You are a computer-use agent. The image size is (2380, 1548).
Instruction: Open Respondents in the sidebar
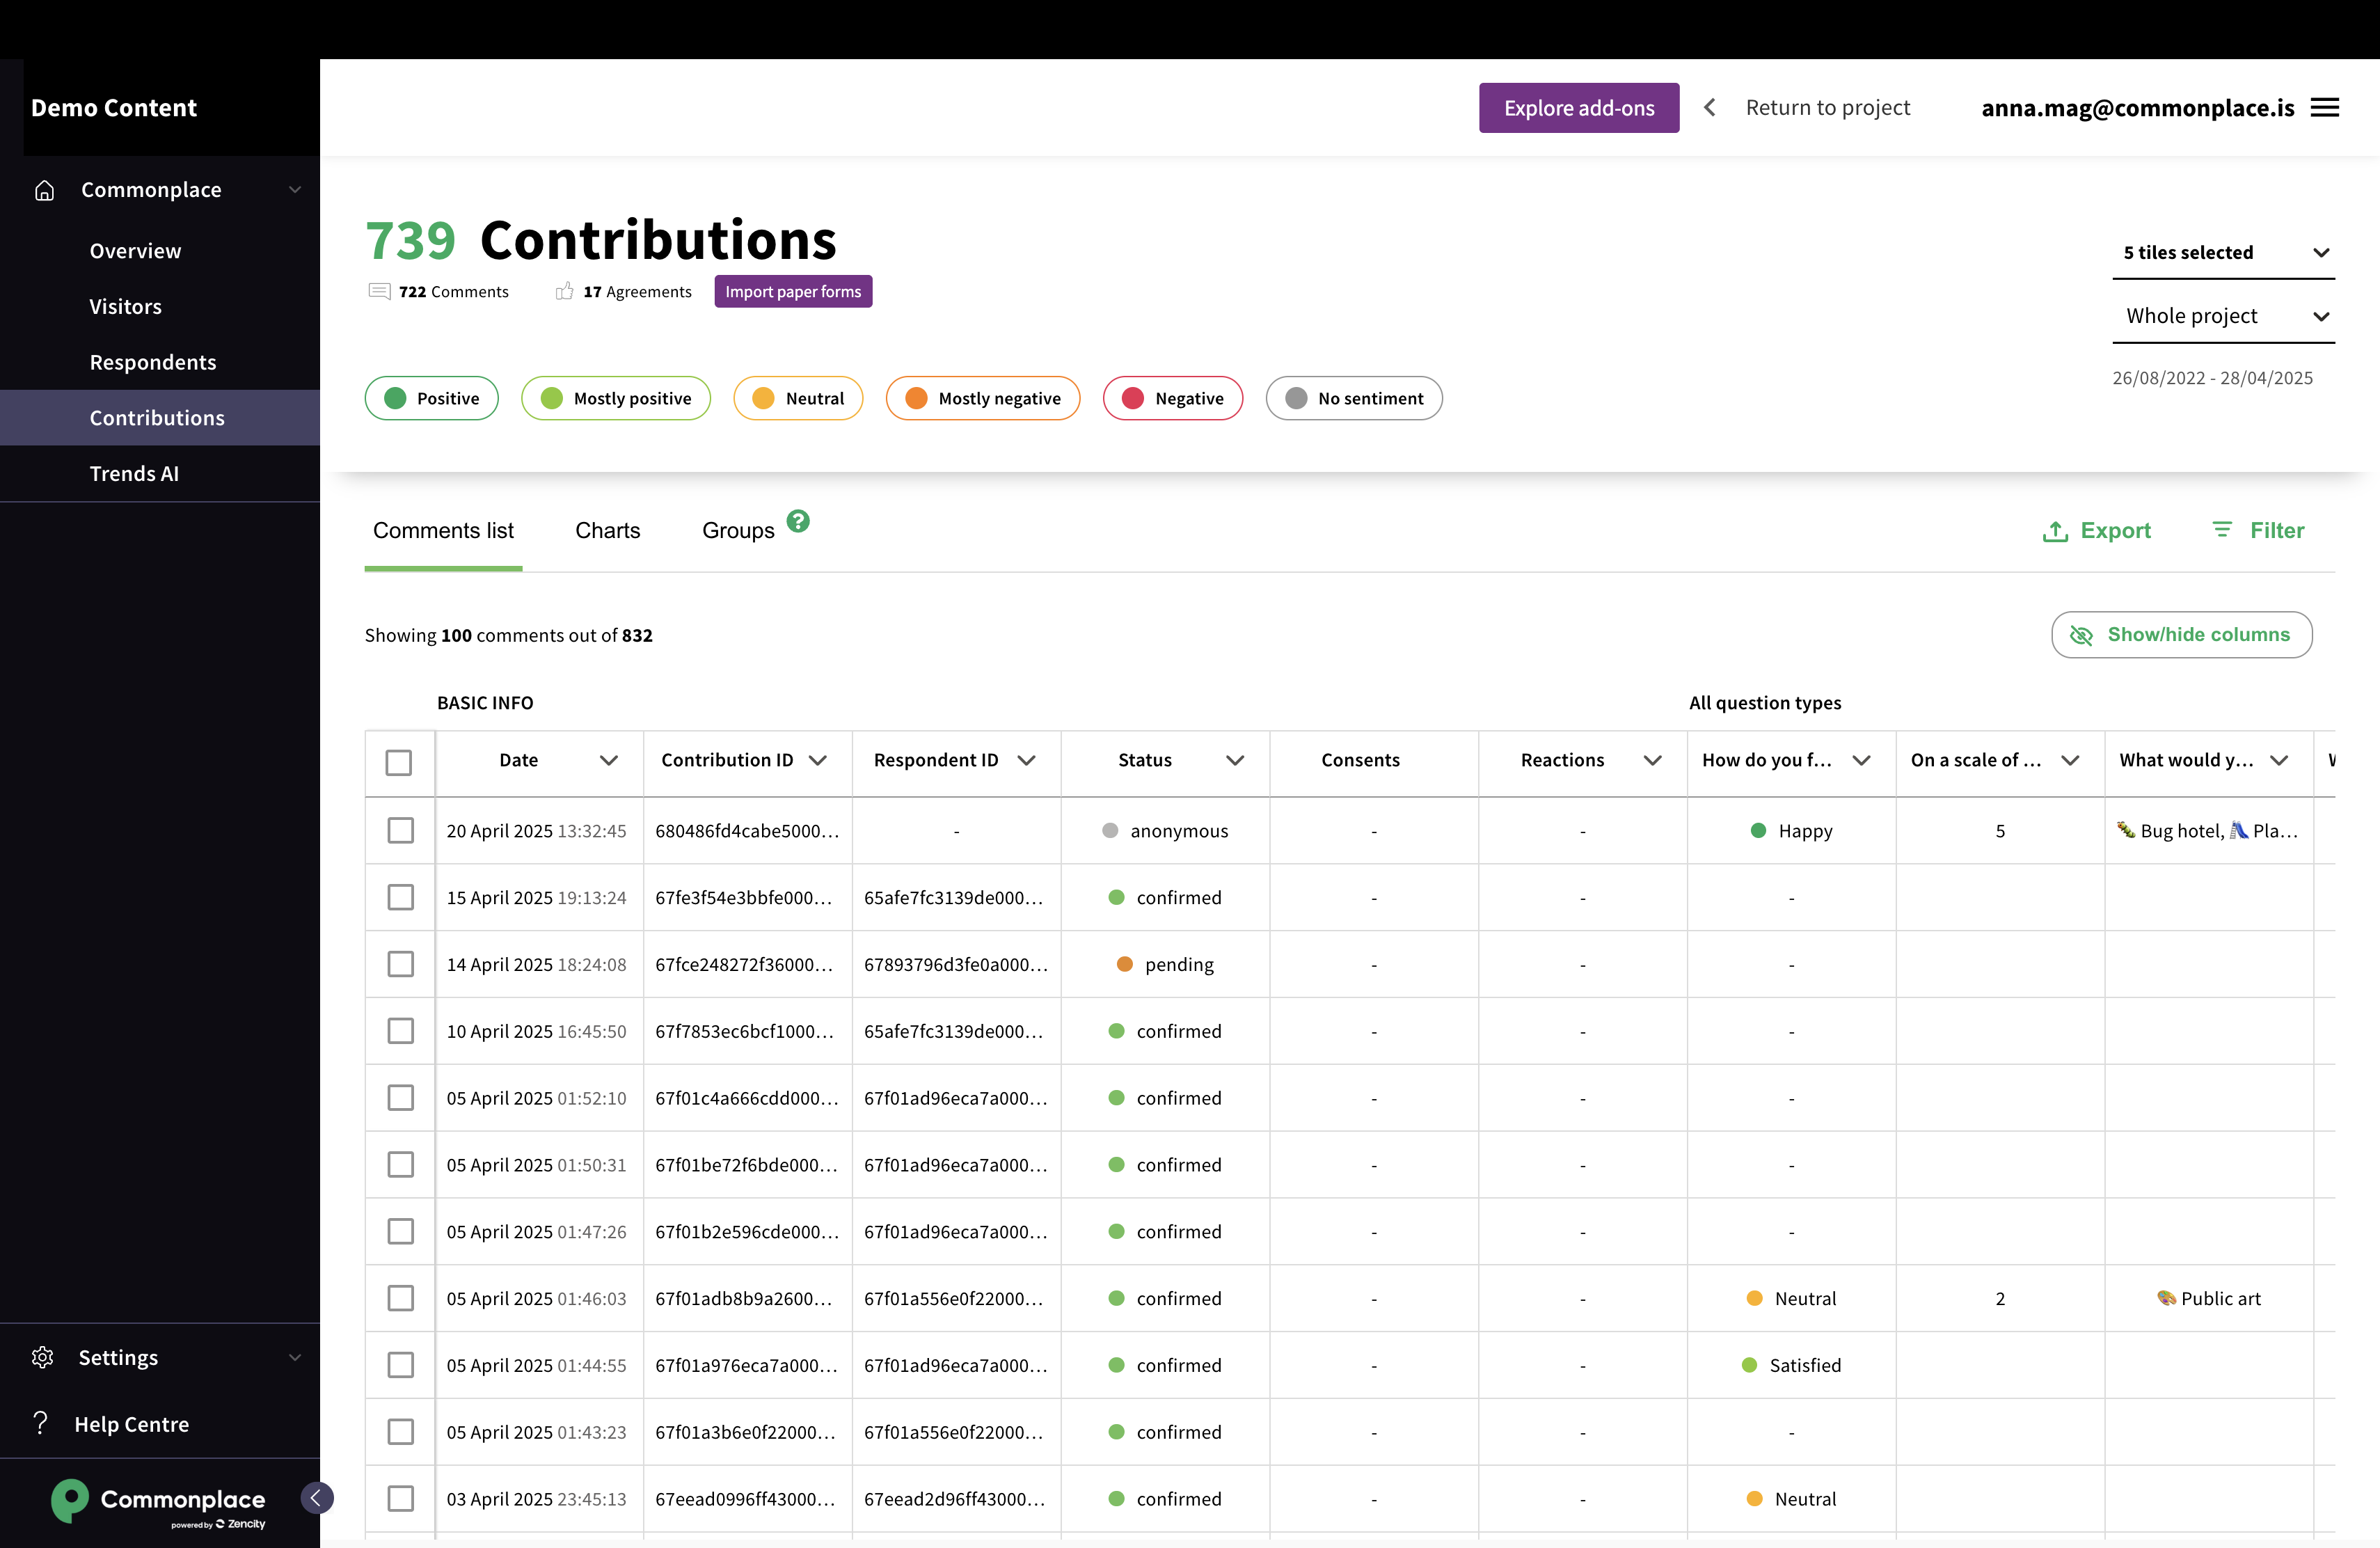click(x=153, y=362)
